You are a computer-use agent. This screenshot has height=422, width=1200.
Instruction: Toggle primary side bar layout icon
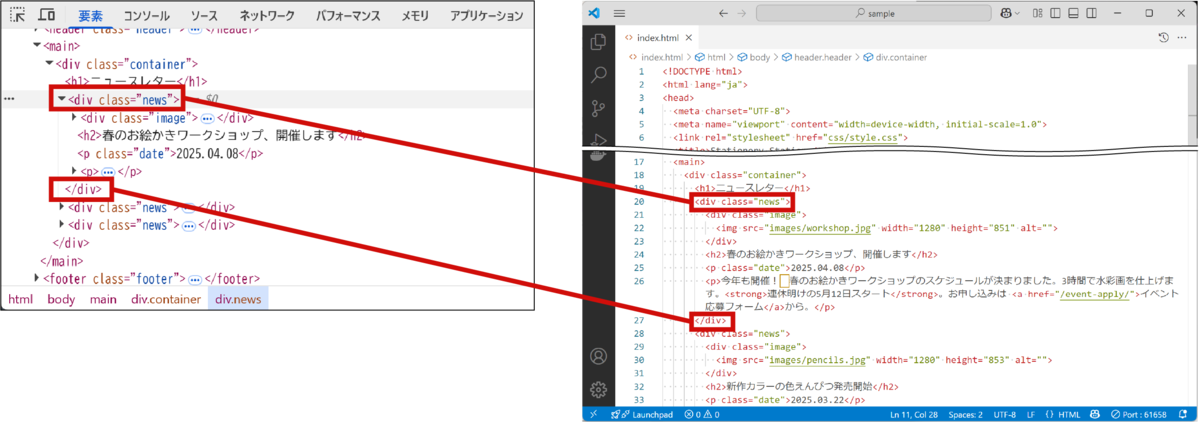coord(1055,13)
